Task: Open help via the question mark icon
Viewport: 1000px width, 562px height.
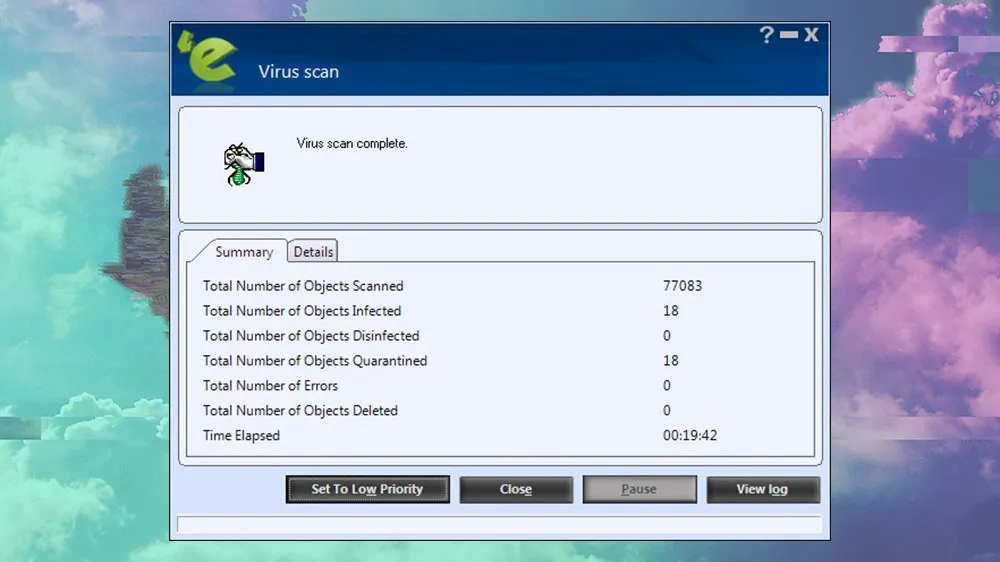Action: [766, 35]
